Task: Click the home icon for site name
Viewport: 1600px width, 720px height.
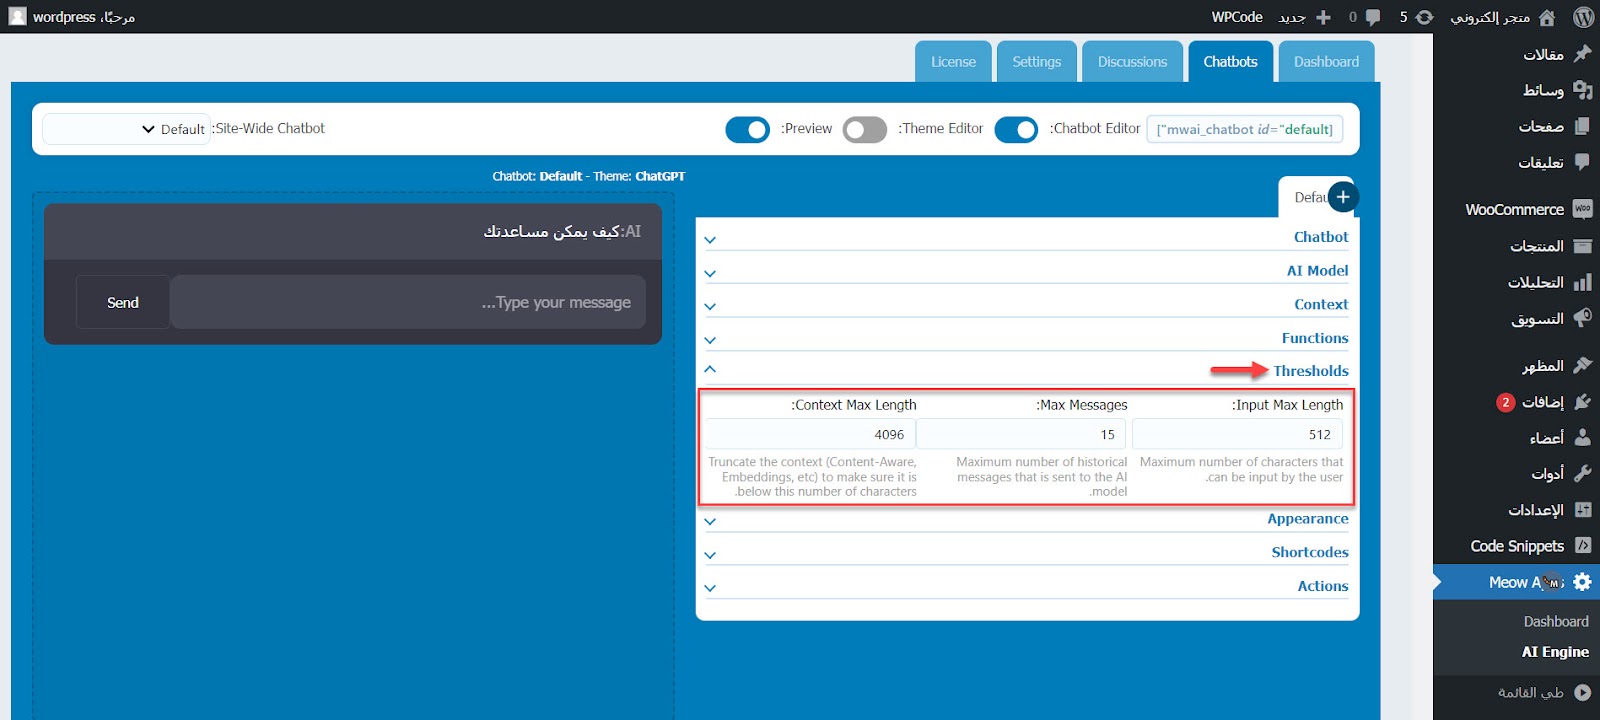Action: tap(1547, 17)
